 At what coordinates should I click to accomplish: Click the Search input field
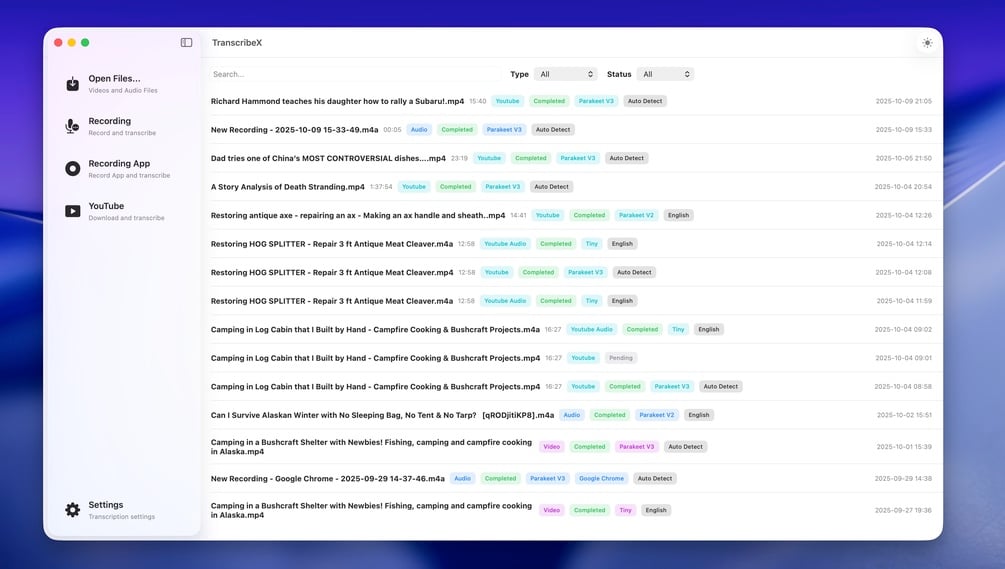coord(355,74)
